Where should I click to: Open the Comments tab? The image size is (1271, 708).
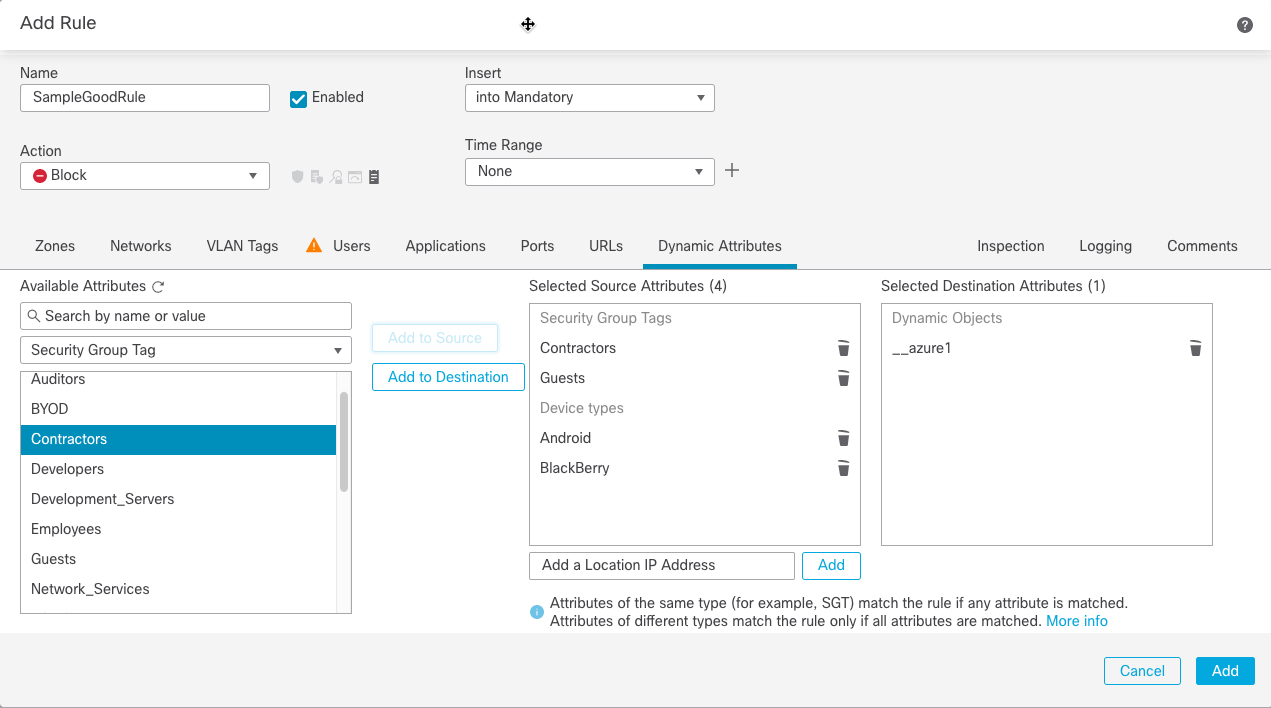1201,246
